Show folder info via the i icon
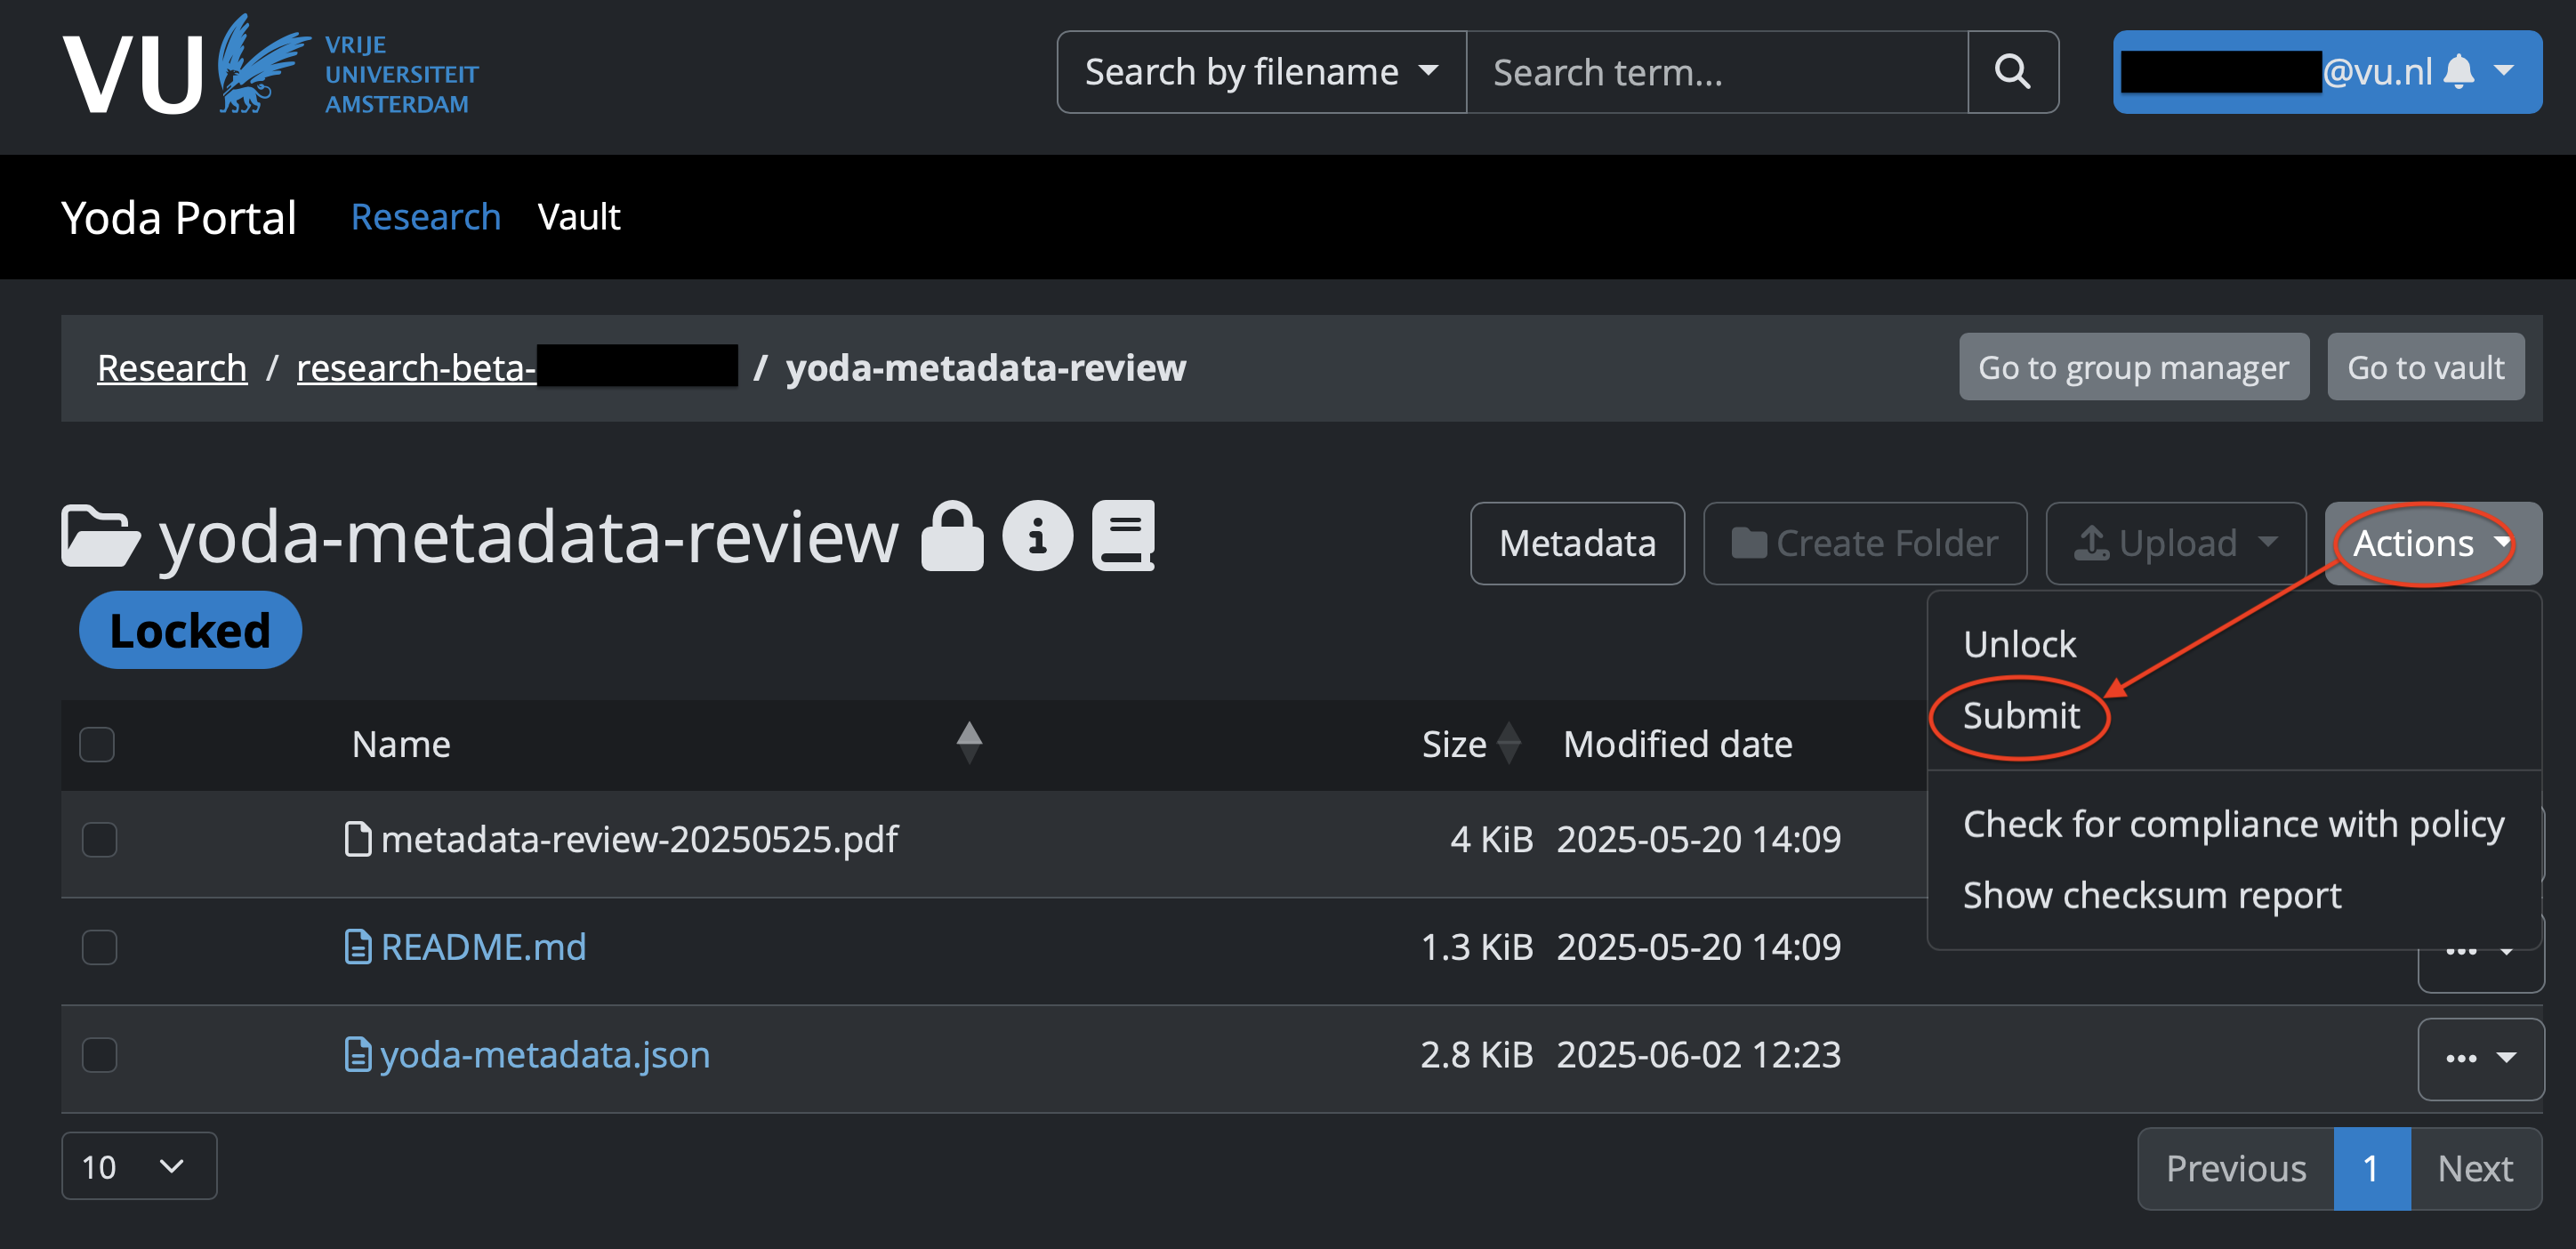This screenshot has height=1249, width=2576. 1037,536
